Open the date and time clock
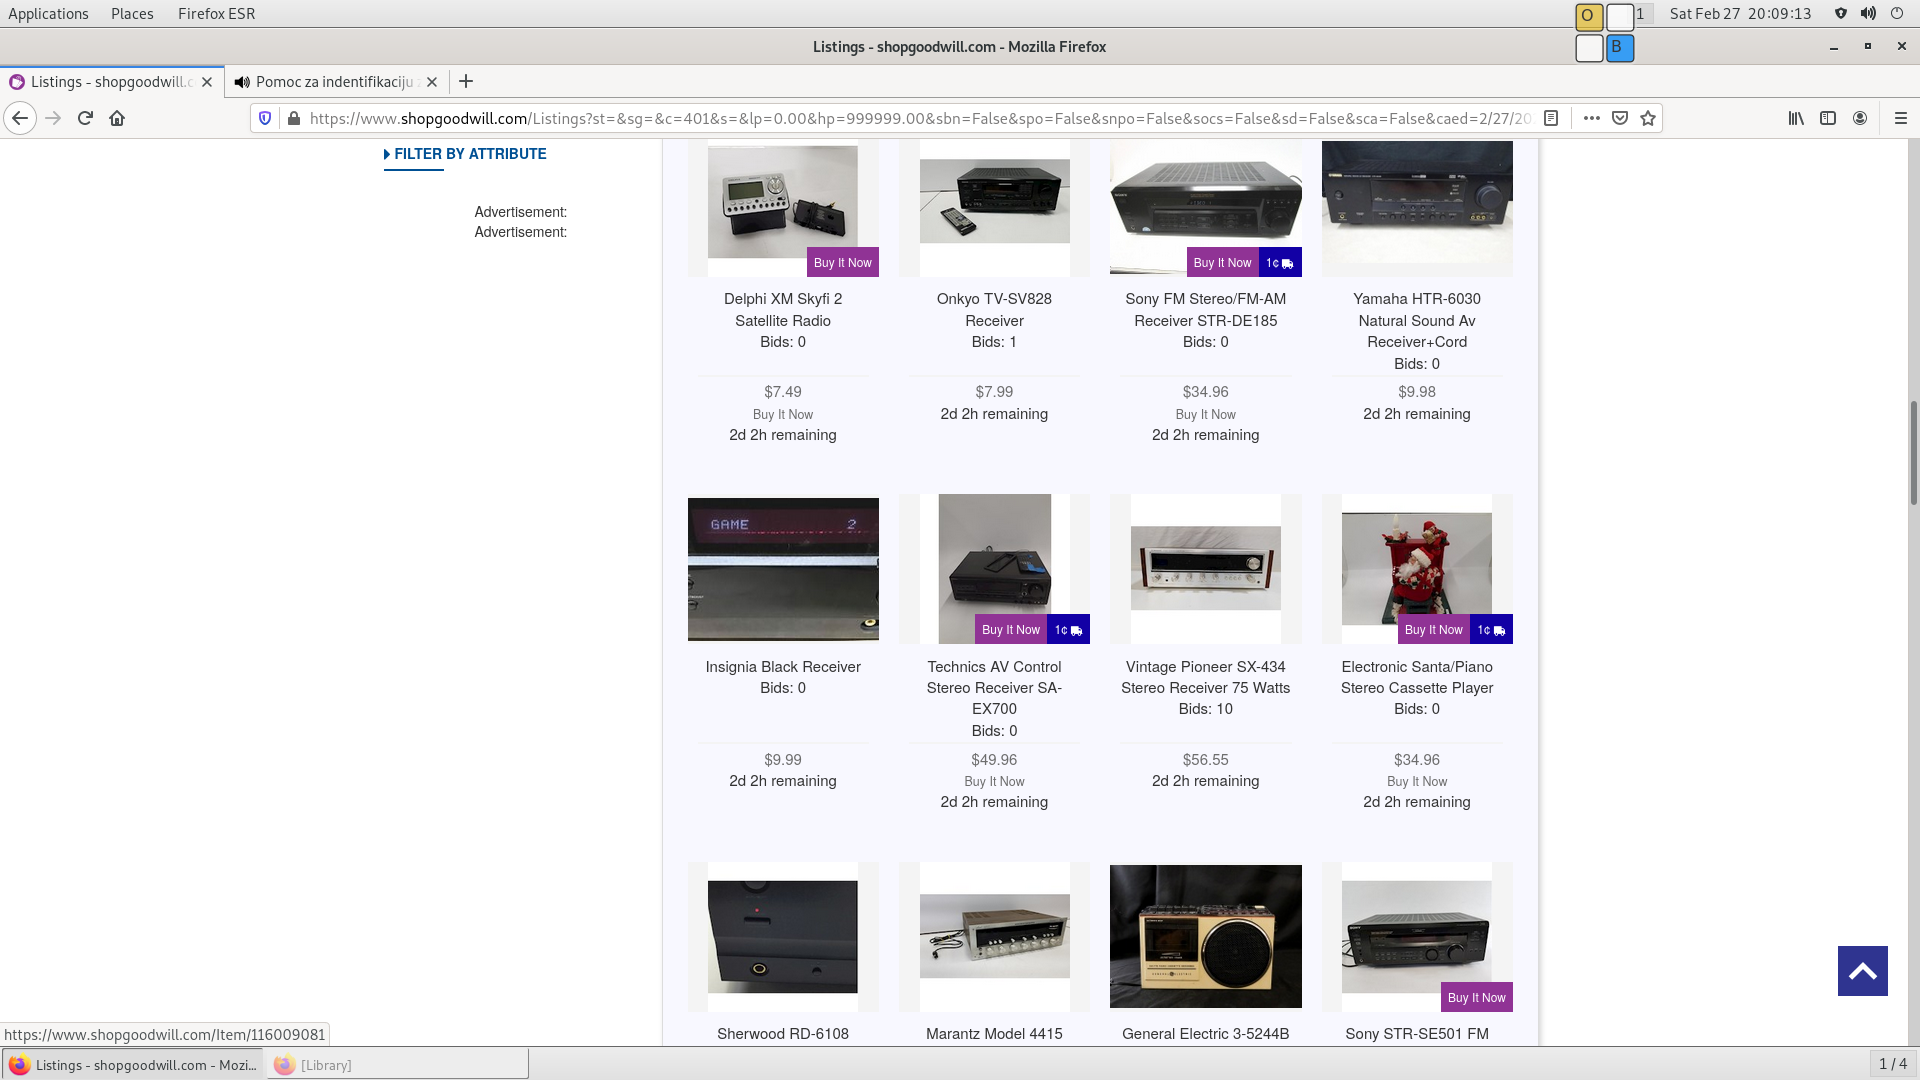Screen dimensions: 1920x1080 click(1740, 14)
